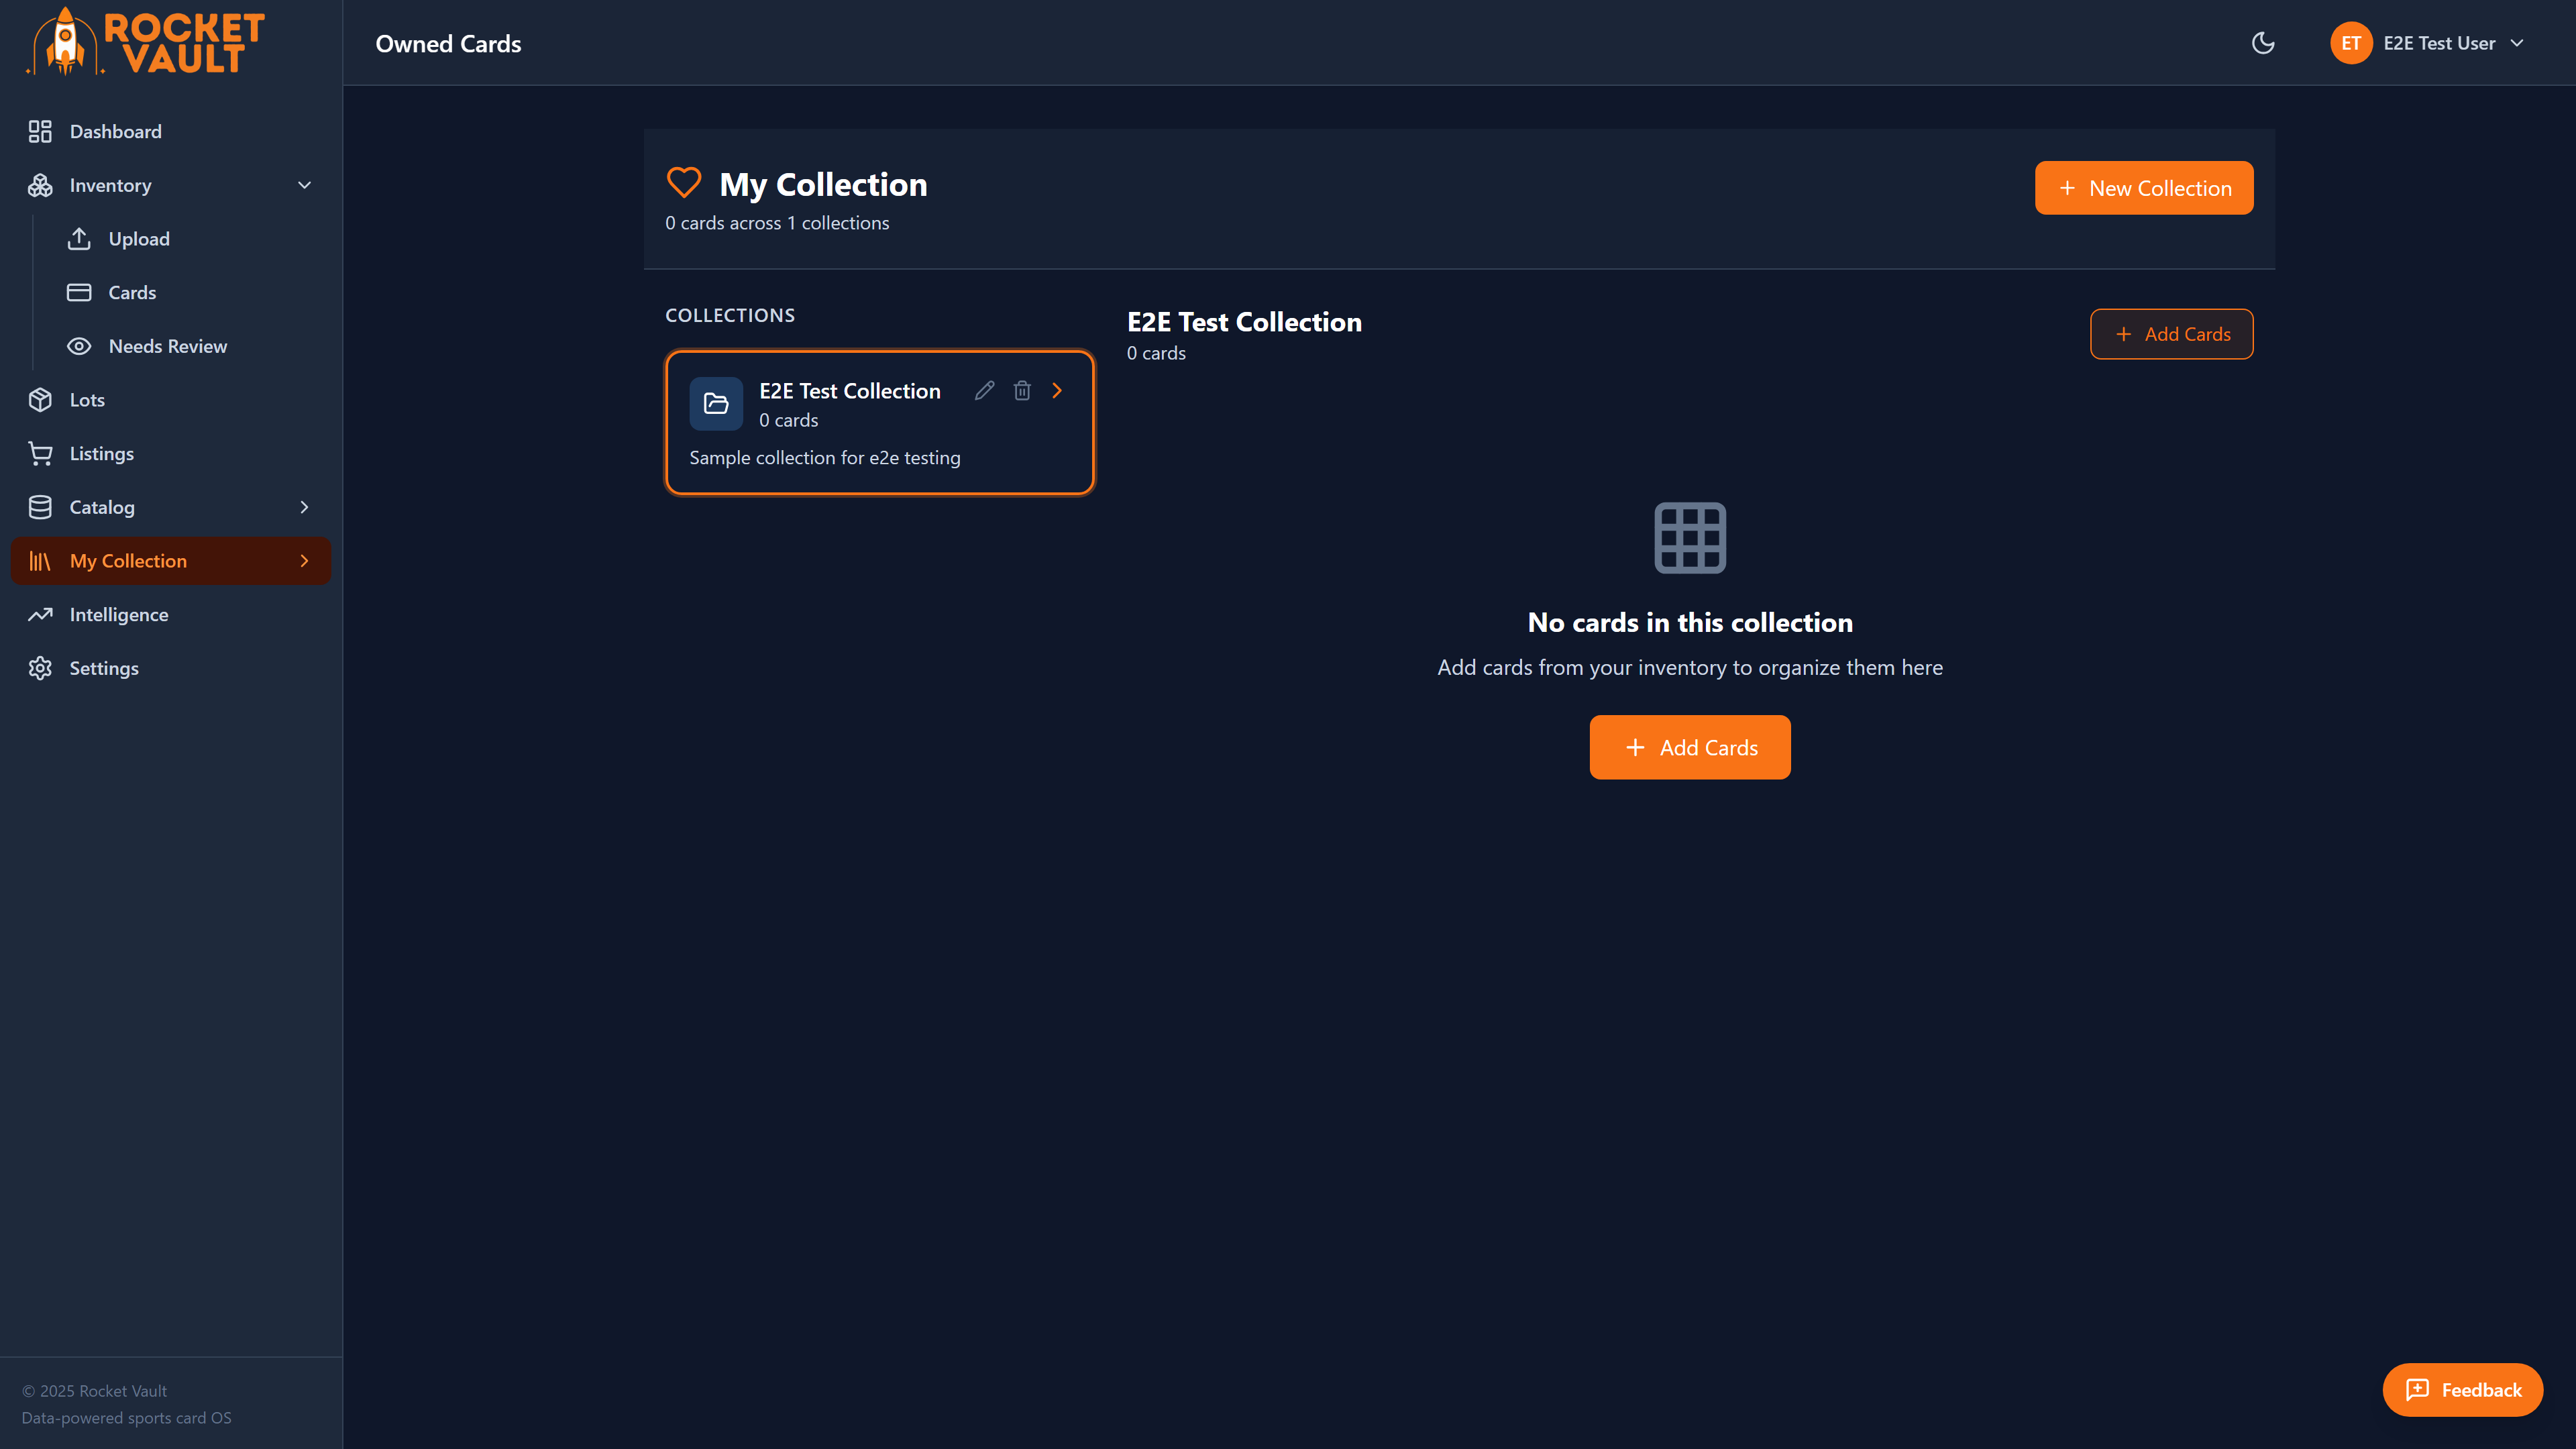Click the heart icon beside My Collection
Screen dimensions: 2576x1449
[x=684, y=183]
